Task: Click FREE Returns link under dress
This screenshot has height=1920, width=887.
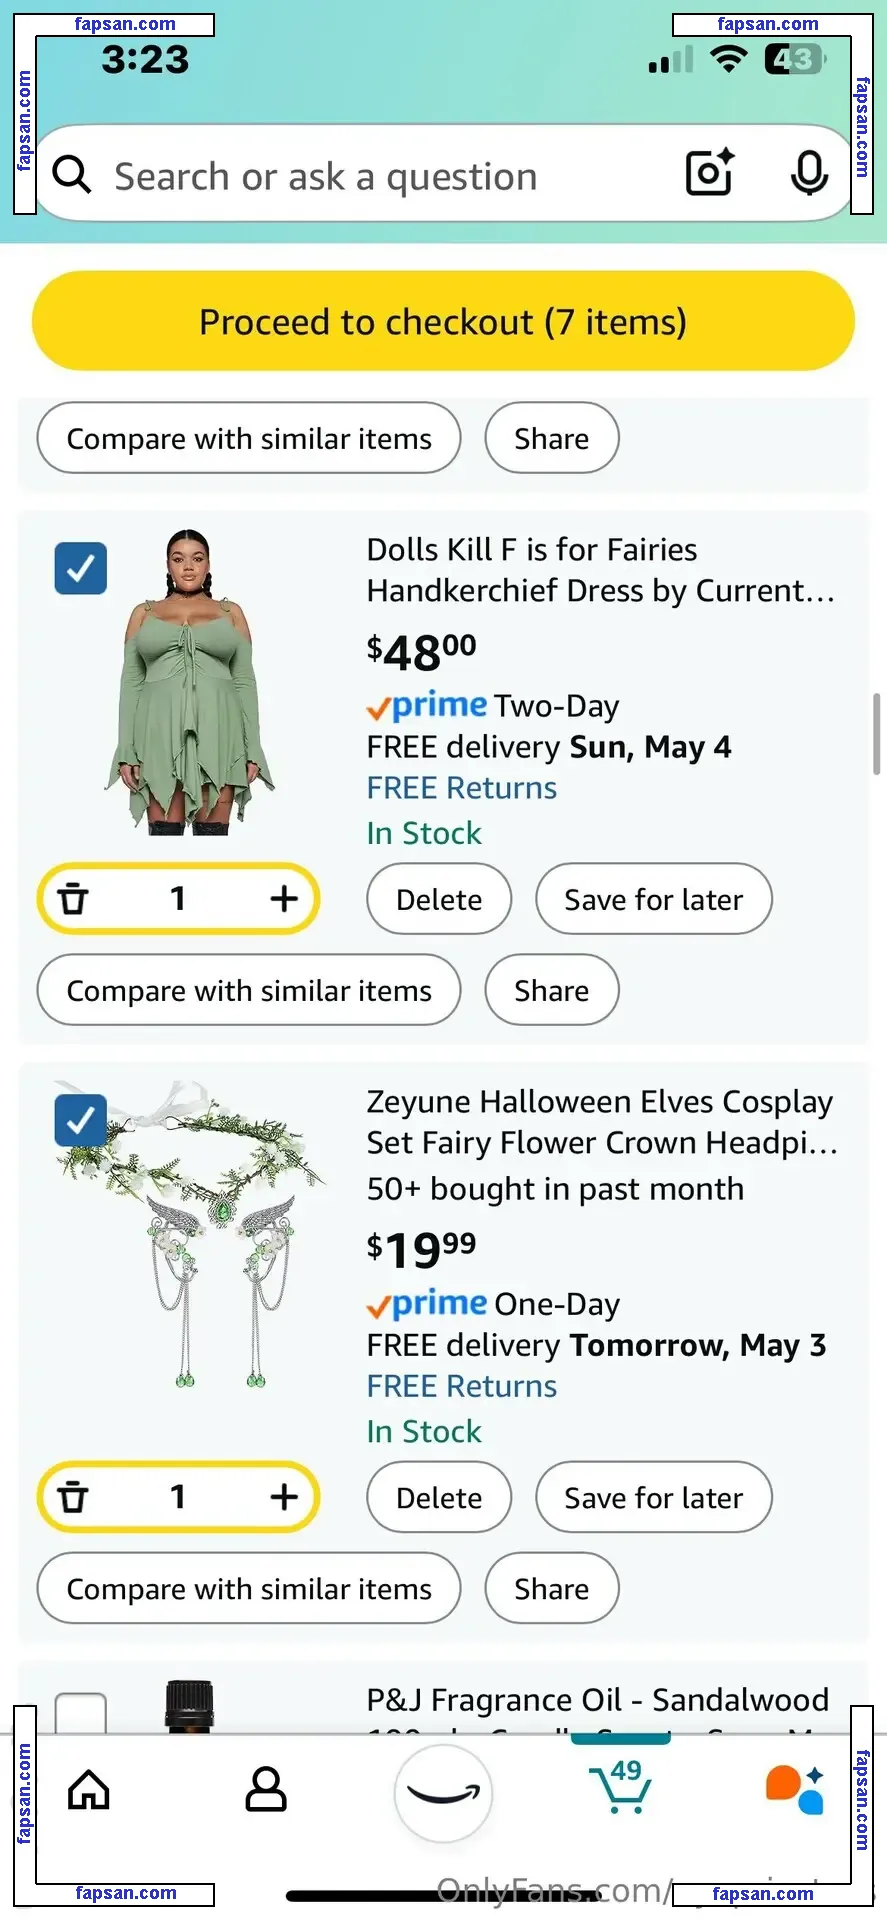Action: [461, 788]
